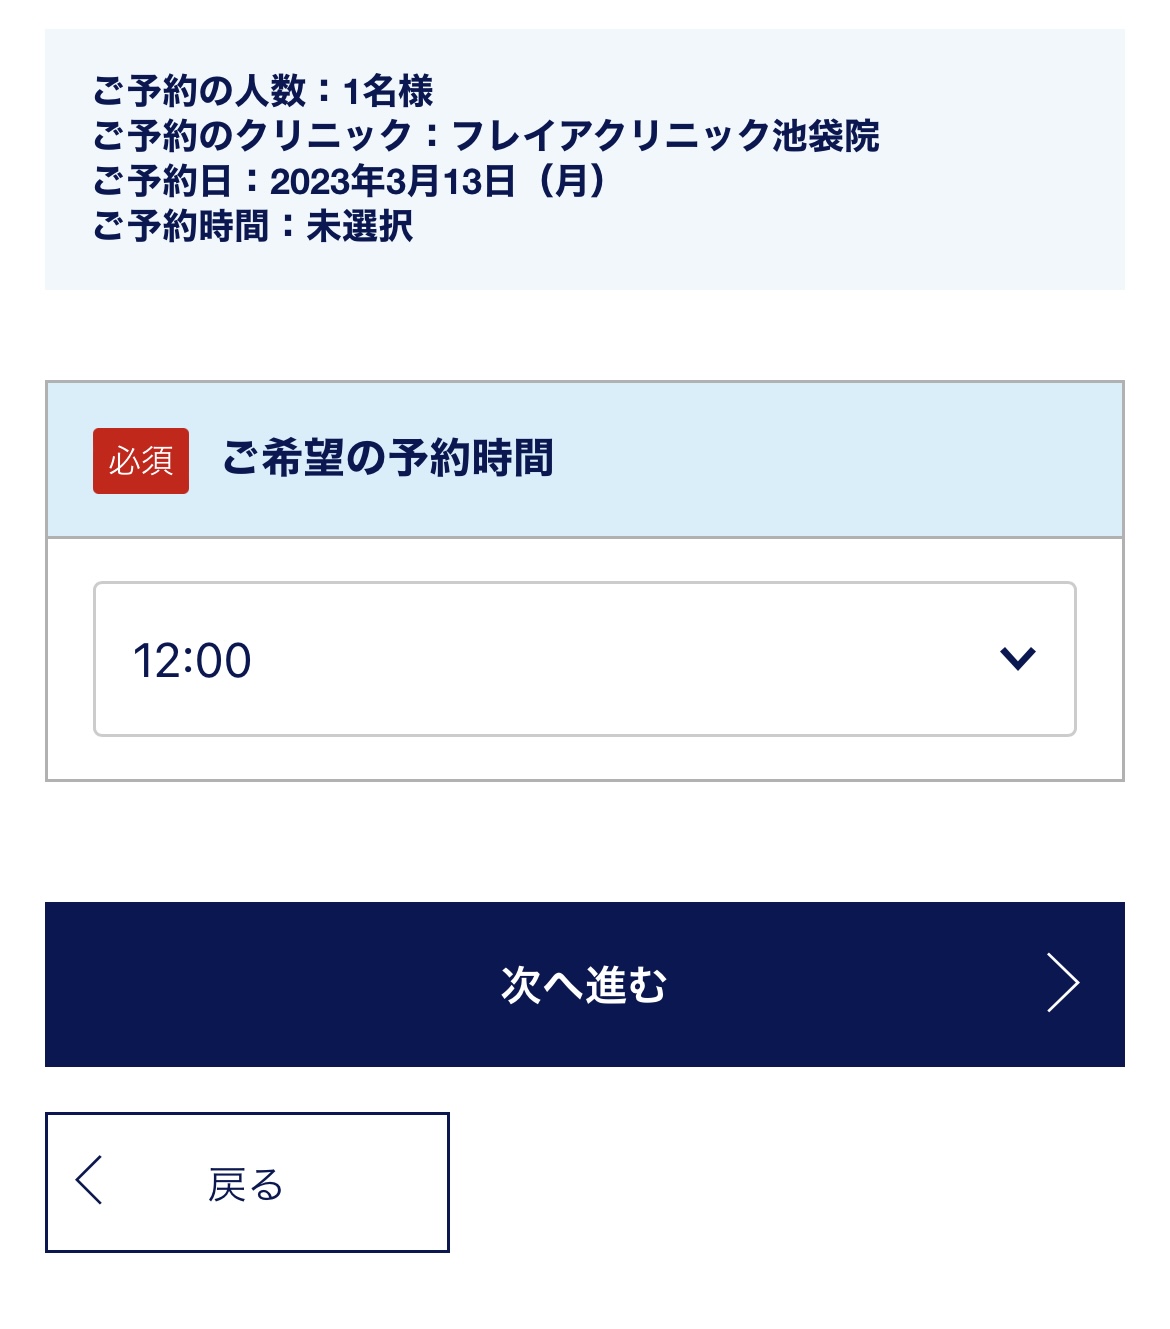
Task: Click the chevron arrow in time selector
Action: pyautogui.click(x=1017, y=659)
